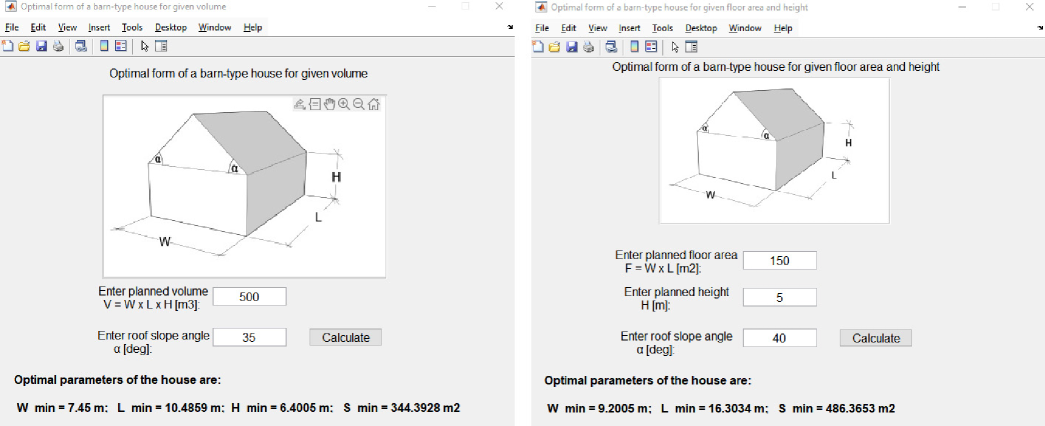Click New Figure icon in right window
Screen dimensions: 1045x426
538,47
